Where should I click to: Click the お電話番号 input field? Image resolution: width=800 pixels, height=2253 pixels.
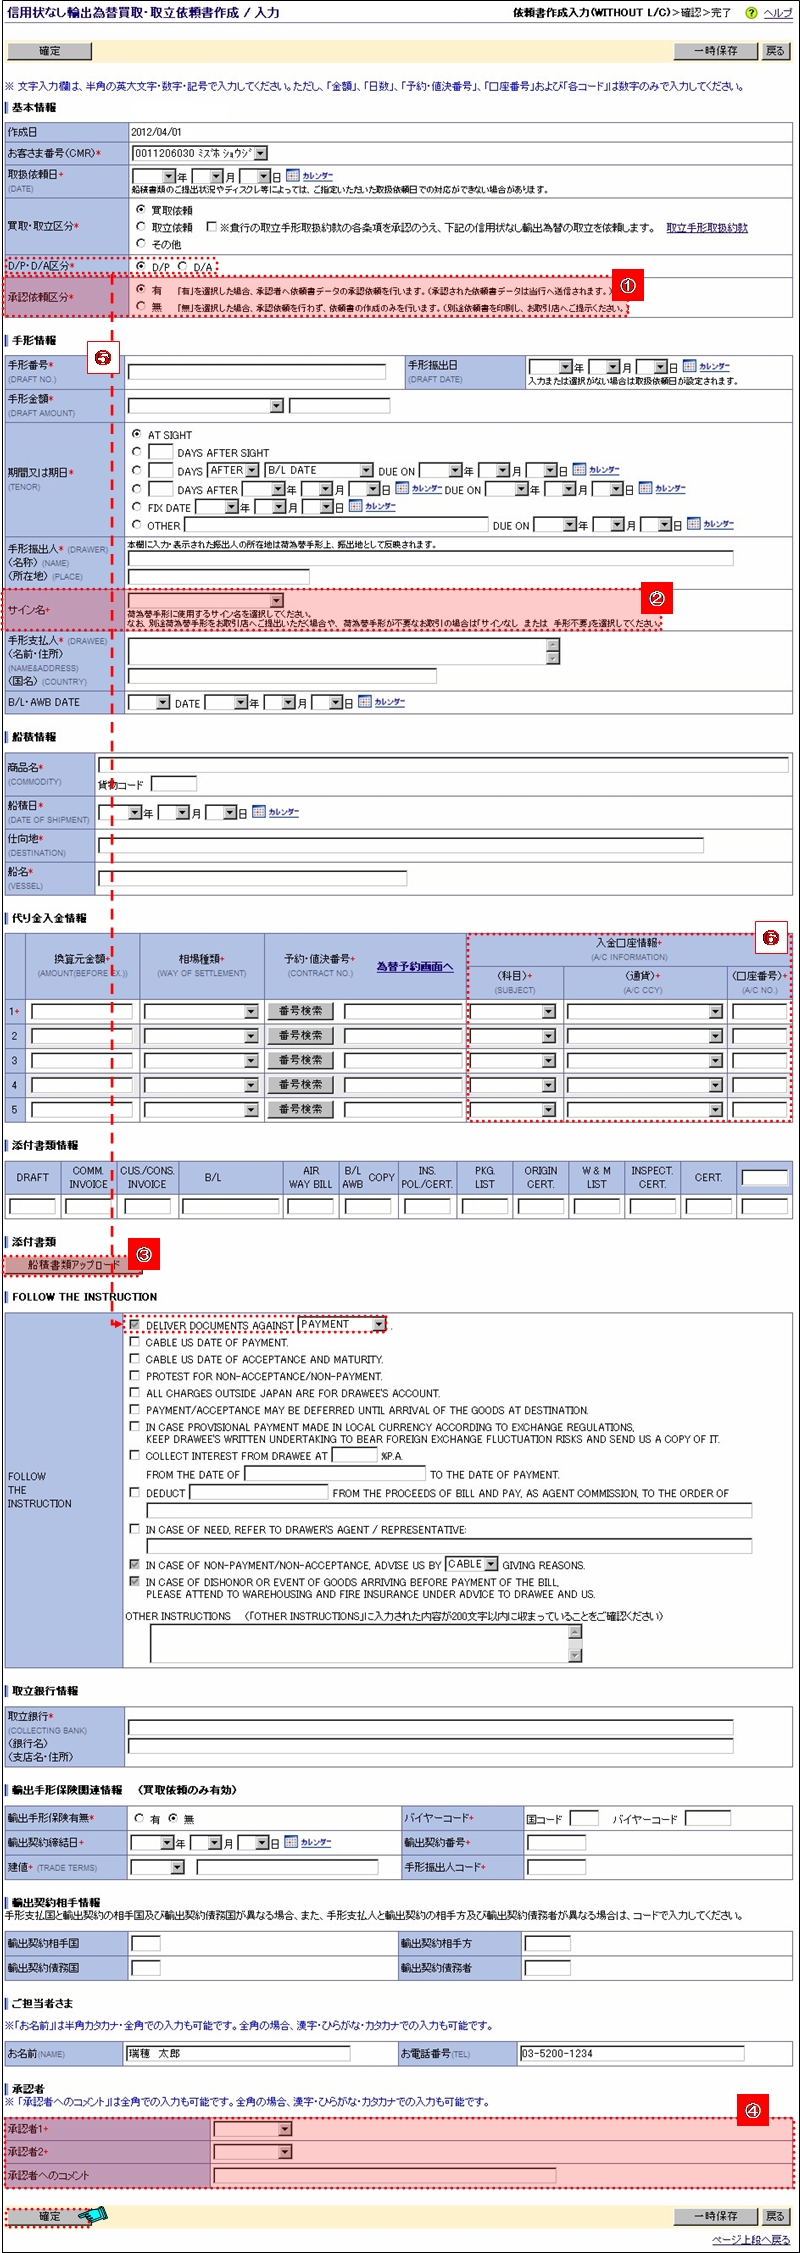pyautogui.click(x=632, y=2053)
